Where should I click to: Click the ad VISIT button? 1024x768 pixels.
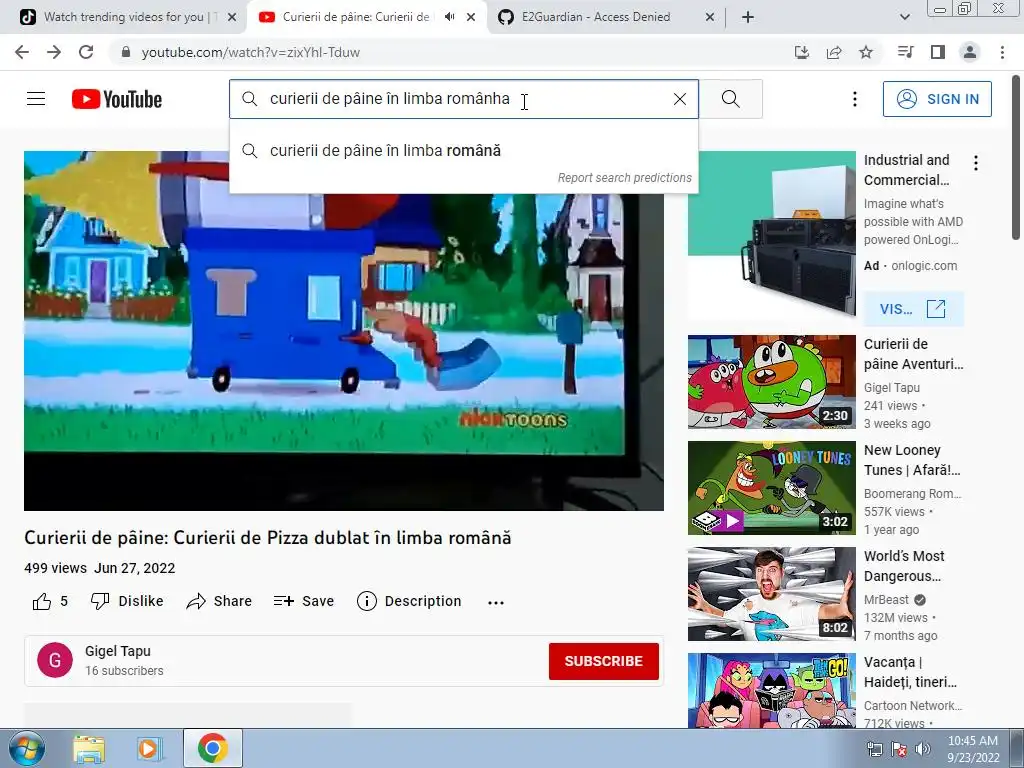(x=913, y=308)
